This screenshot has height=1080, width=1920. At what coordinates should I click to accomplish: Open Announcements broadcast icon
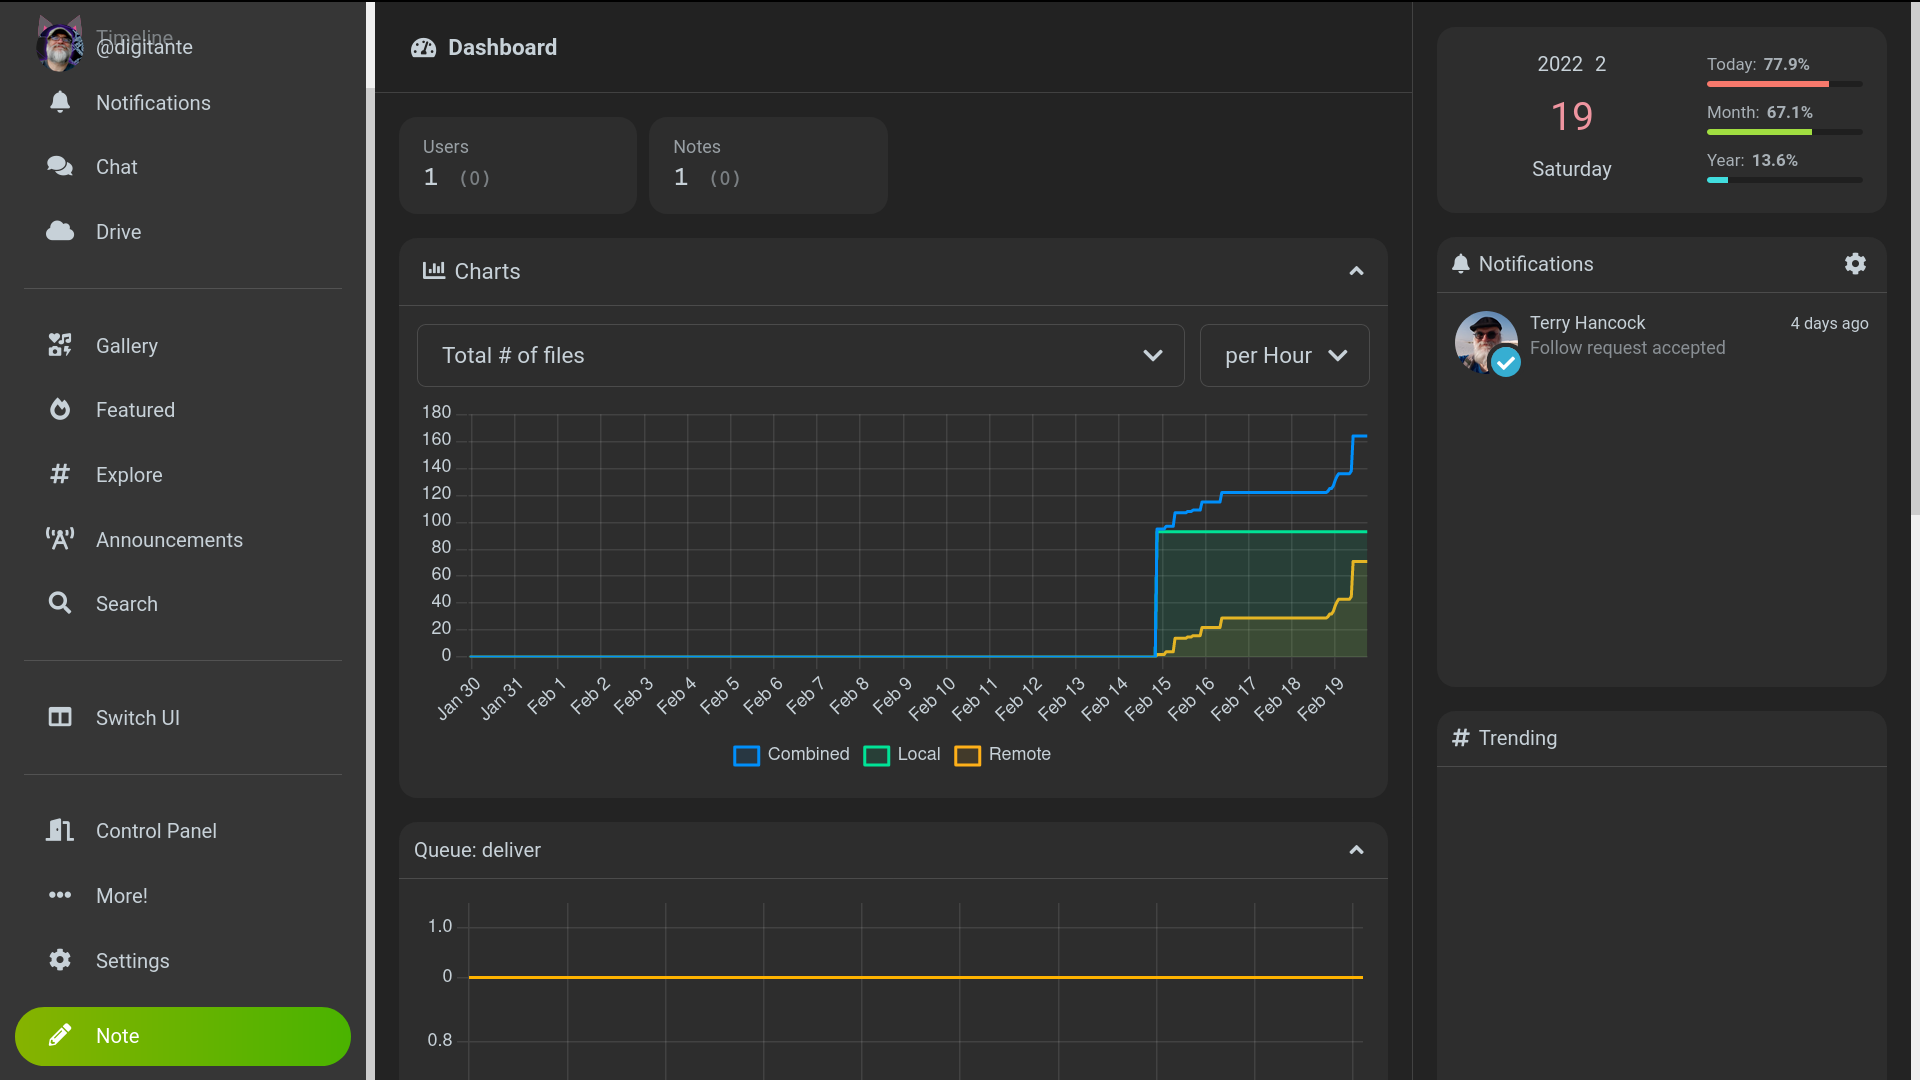[x=60, y=539]
